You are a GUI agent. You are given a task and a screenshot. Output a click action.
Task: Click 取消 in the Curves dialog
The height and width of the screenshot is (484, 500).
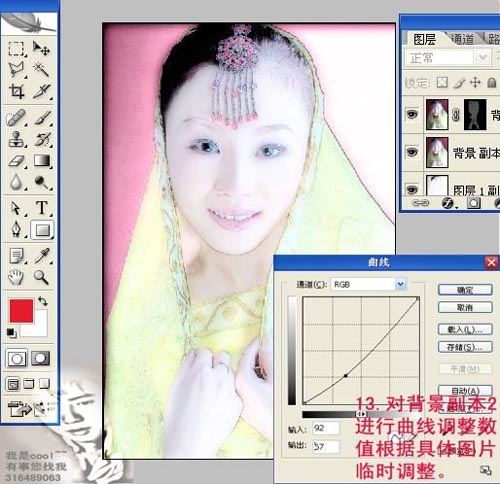(465, 307)
